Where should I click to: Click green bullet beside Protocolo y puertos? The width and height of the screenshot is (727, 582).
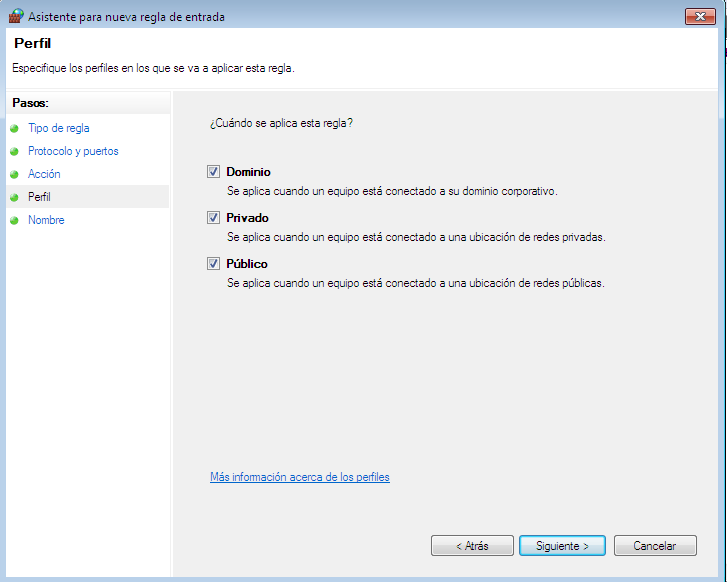click(14, 152)
